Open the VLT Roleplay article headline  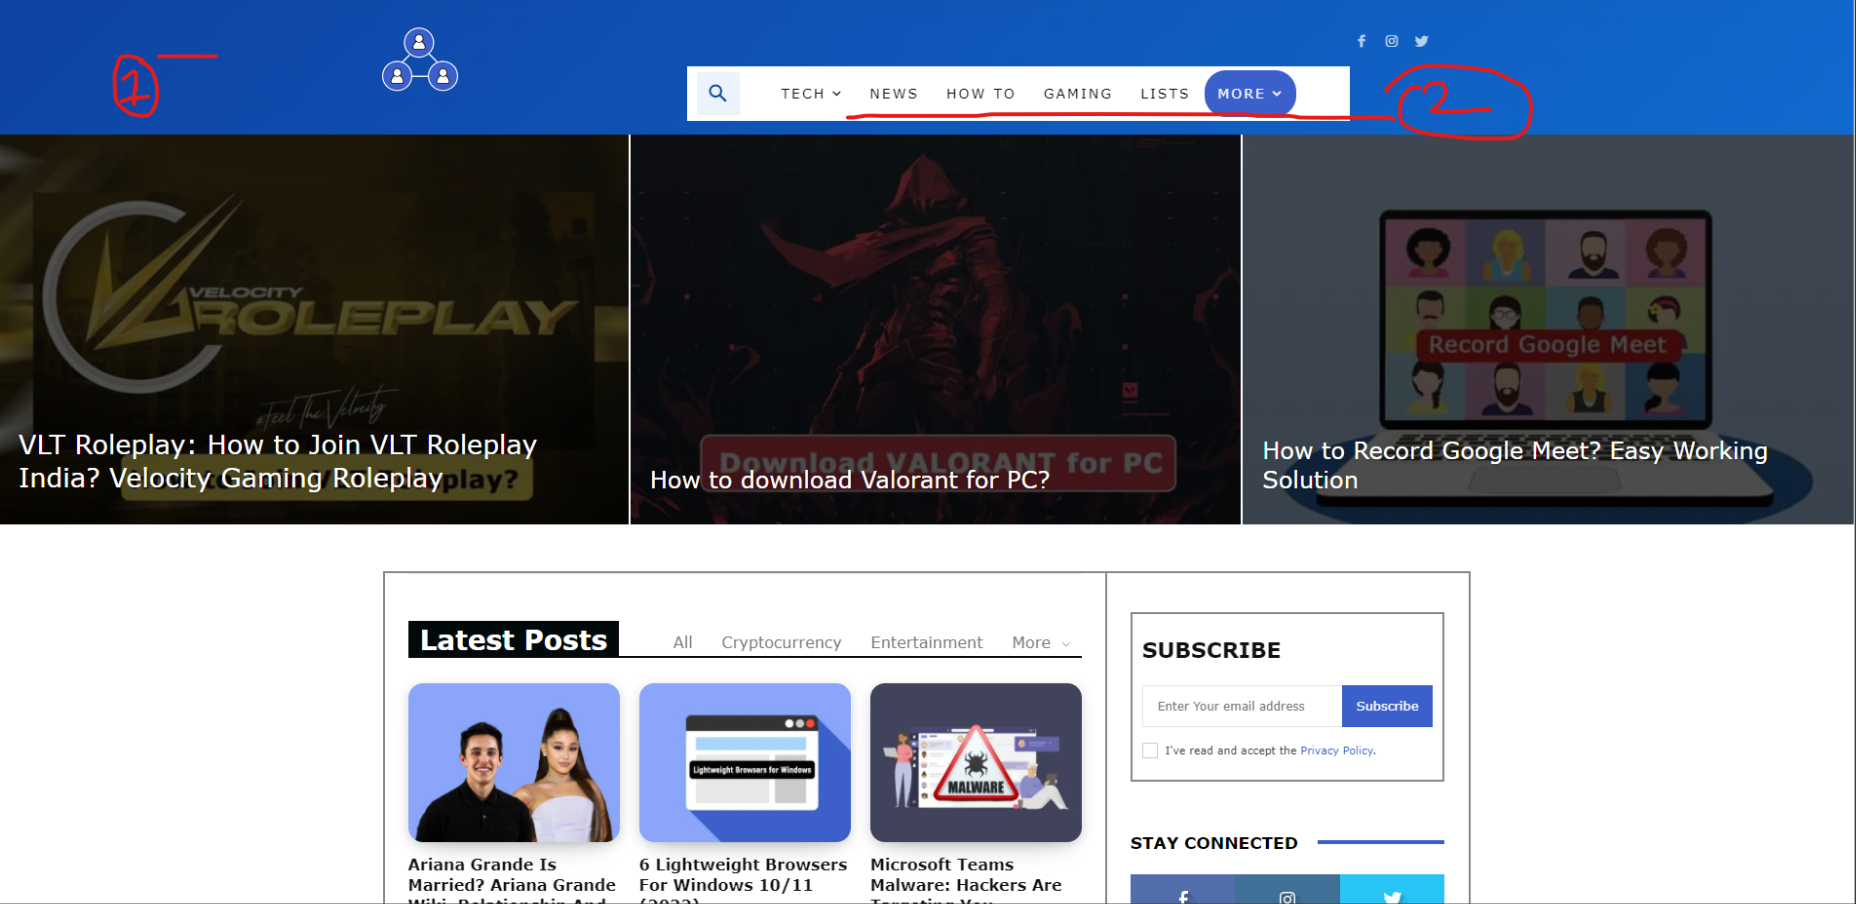(278, 462)
